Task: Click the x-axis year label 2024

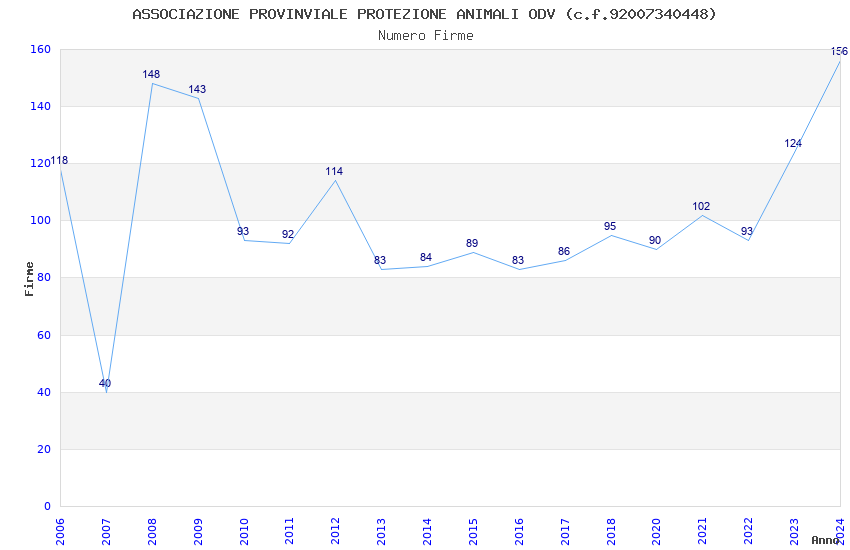Action: pyautogui.click(x=840, y=531)
